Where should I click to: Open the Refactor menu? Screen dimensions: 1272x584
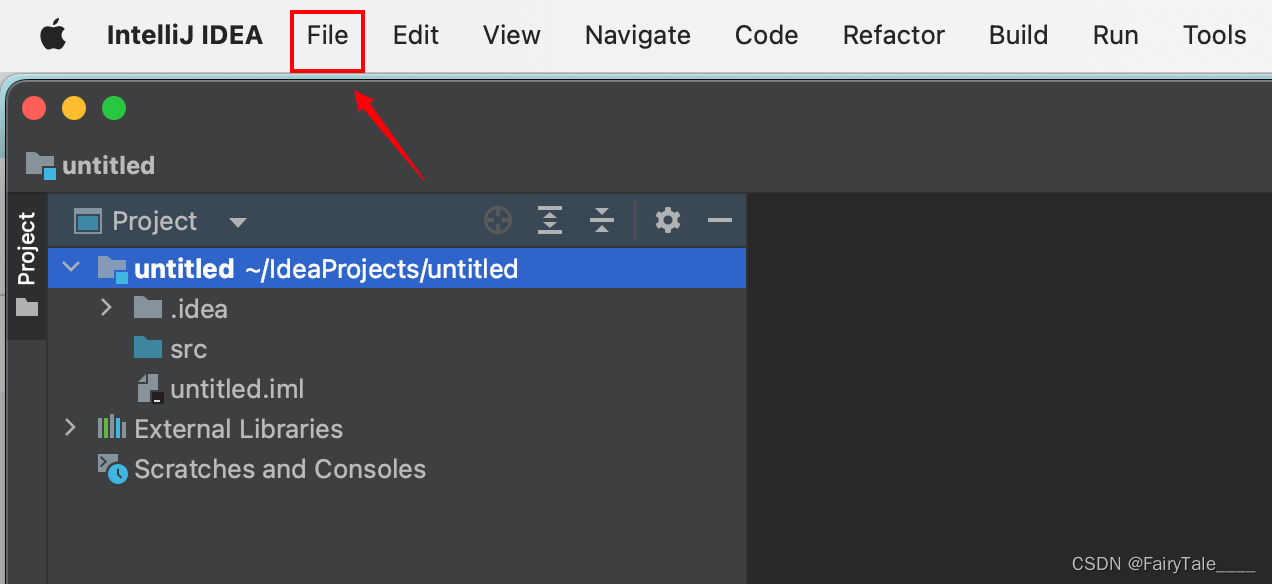coord(893,35)
